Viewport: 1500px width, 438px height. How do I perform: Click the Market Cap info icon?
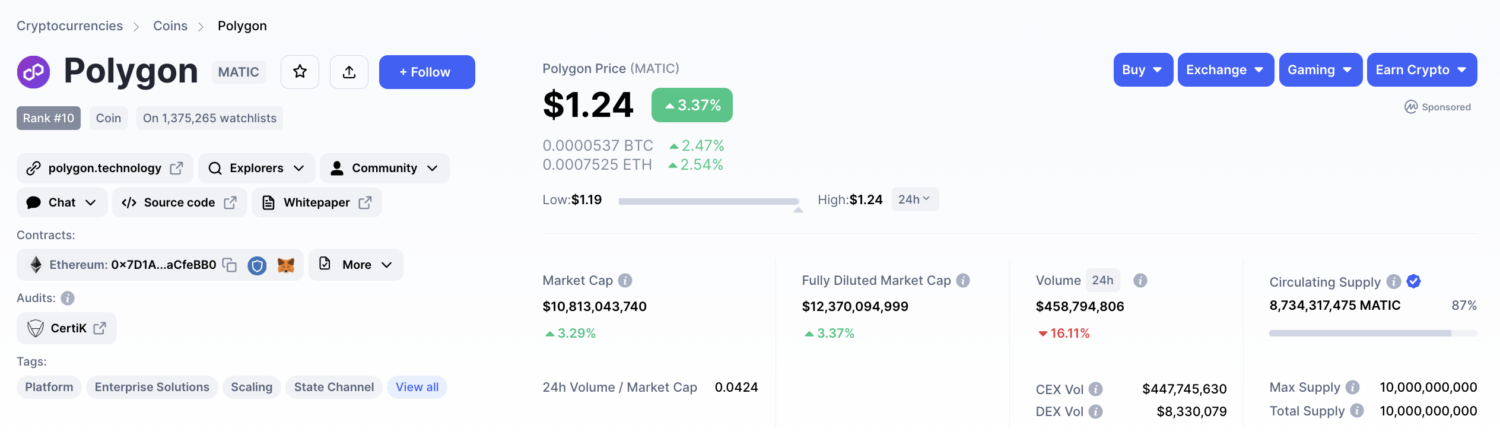(625, 281)
